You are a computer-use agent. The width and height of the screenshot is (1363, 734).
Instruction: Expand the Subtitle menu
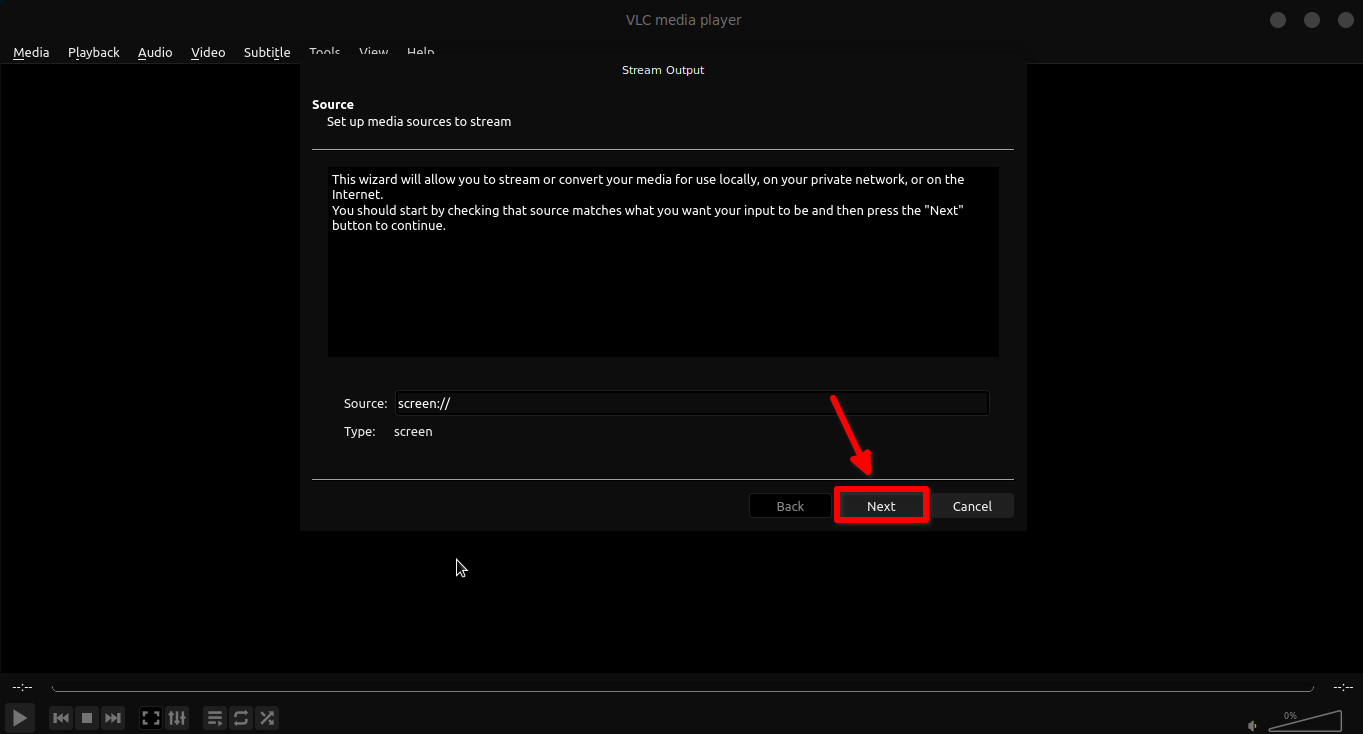point(267,52)
